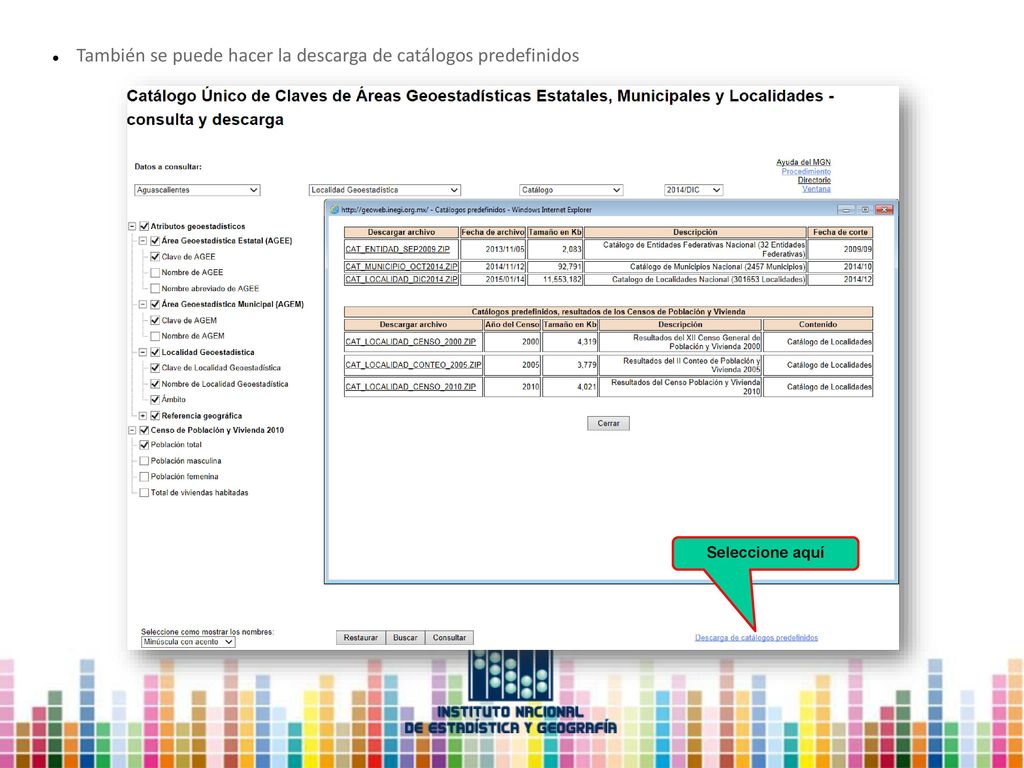
Task: Check the Nombre de AGEE checkbox
Action: coord(155,272)
